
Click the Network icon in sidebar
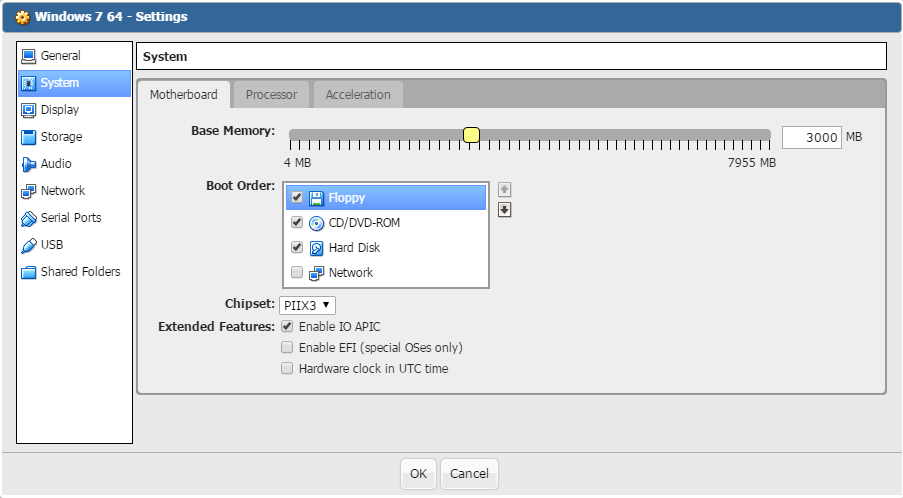(x=29, y=191)
